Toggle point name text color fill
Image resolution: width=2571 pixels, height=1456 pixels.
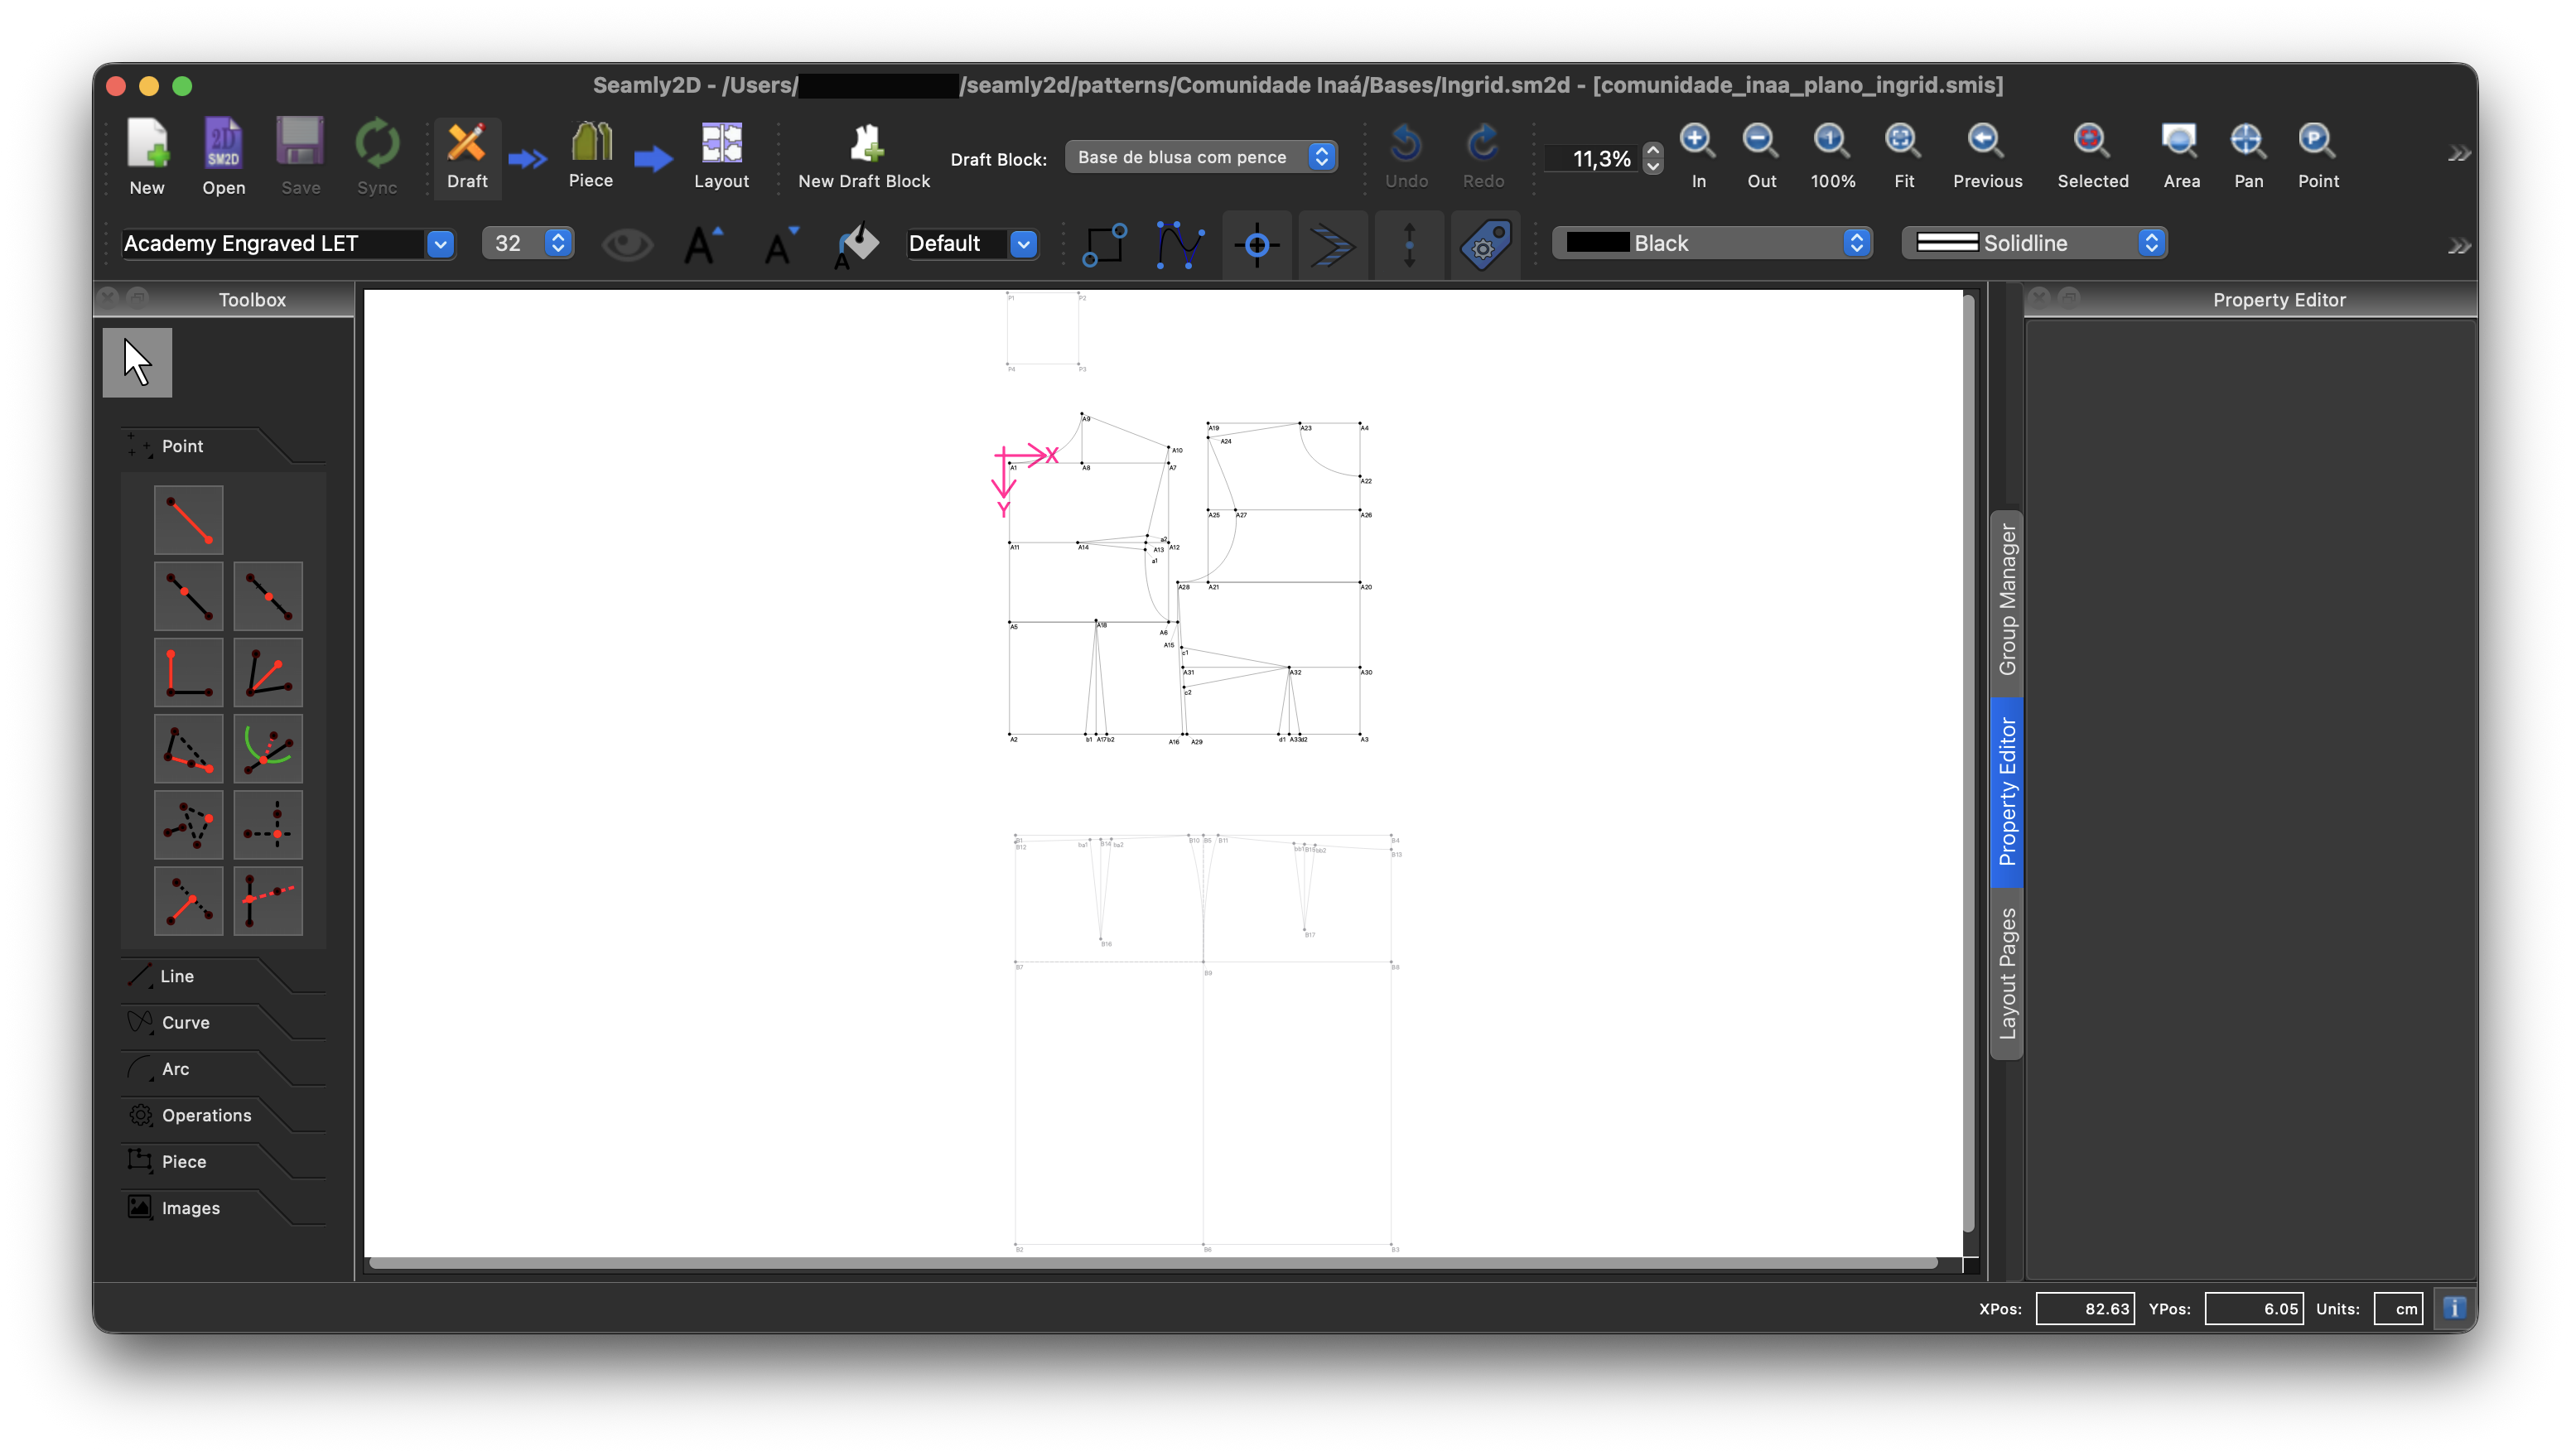click(856, 244)
